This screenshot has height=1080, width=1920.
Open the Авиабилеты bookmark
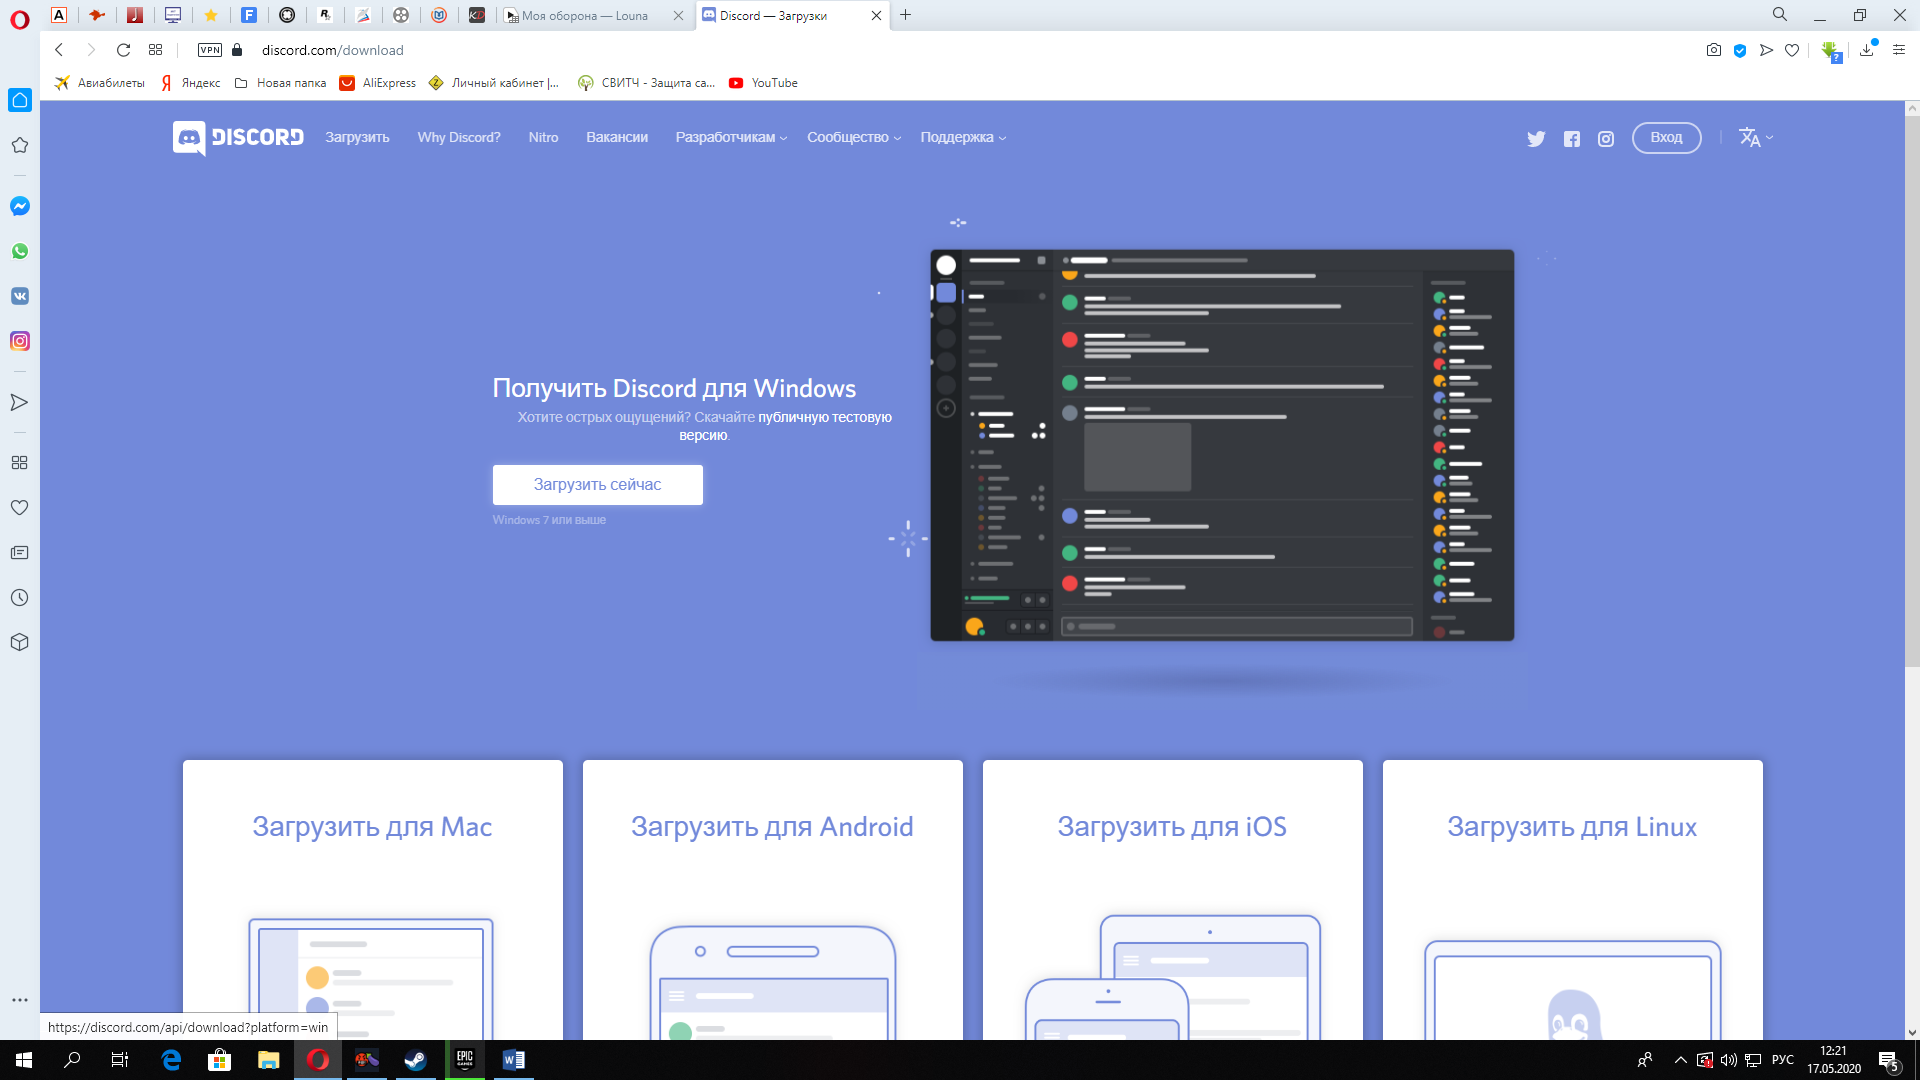[100, 83]
